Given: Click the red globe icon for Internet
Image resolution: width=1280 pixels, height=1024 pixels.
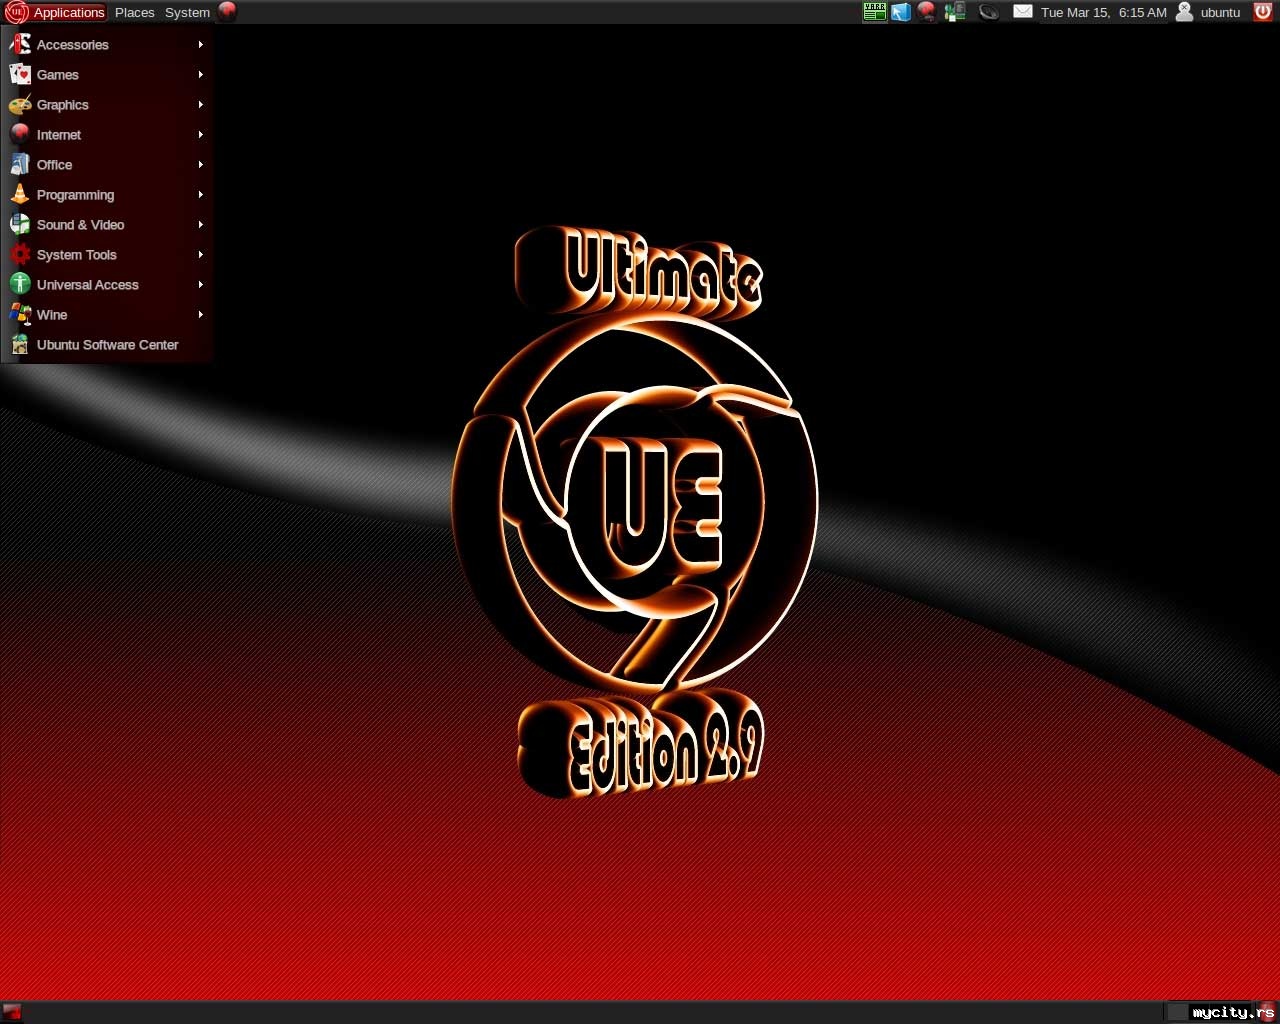Looking at the screenshot, I should point(20,135).
